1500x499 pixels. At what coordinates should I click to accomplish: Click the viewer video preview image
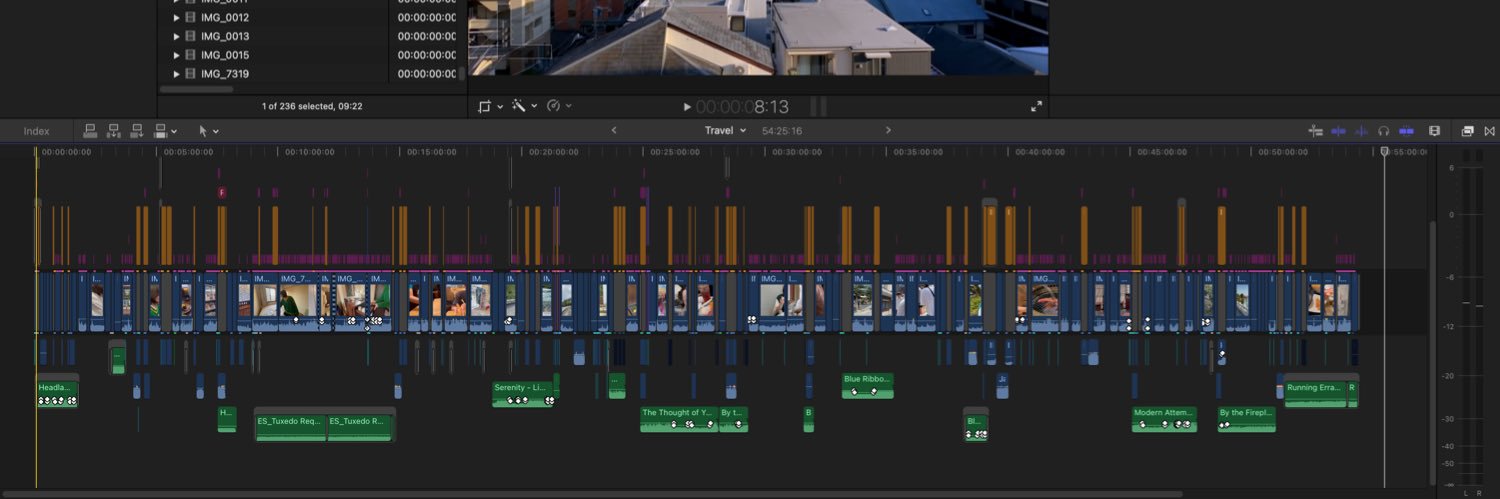(x=758, y=37)
